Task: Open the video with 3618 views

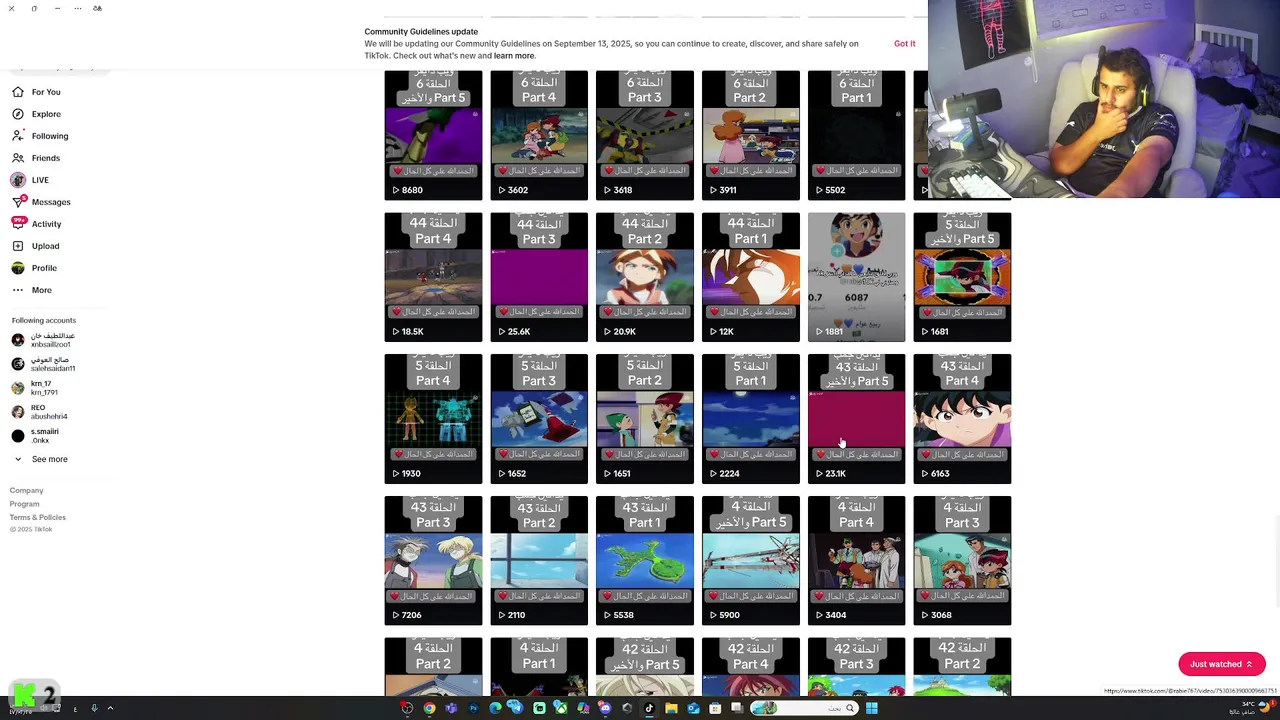Action: click(645, 135)
